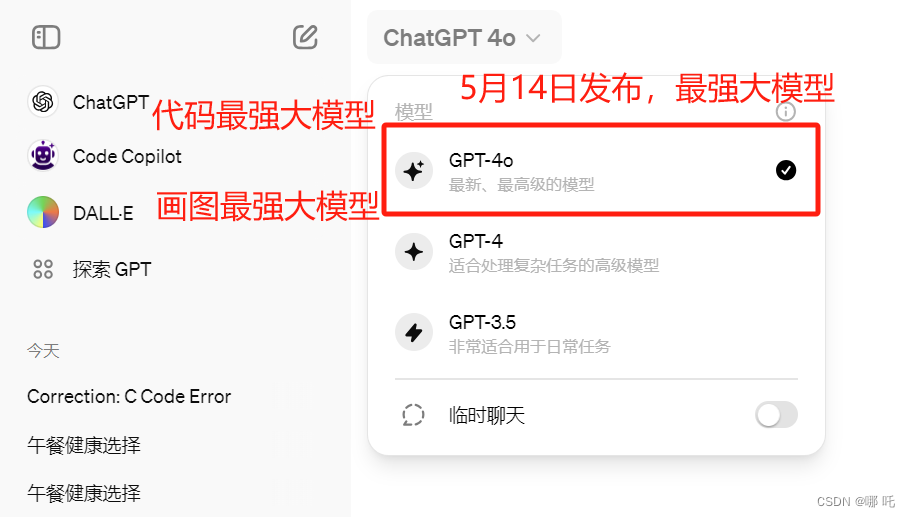
Task: Start a new chat with the pencil icon
Action: [x=305, y=38]
